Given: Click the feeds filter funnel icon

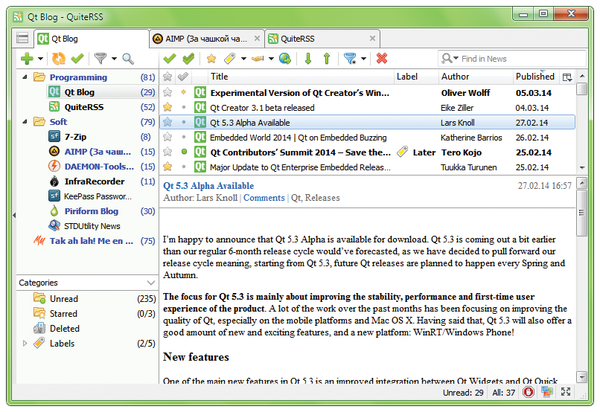Looking at the screenshot, I should point(101,59).
